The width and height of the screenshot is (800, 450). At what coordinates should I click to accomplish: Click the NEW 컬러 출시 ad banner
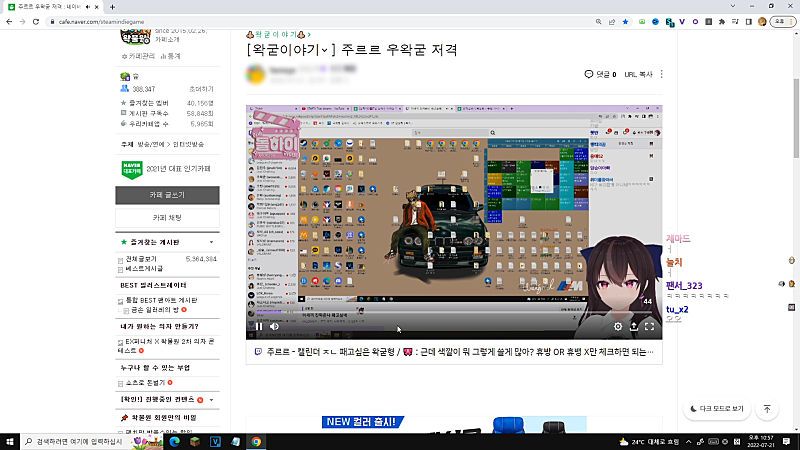click(454, 424)
